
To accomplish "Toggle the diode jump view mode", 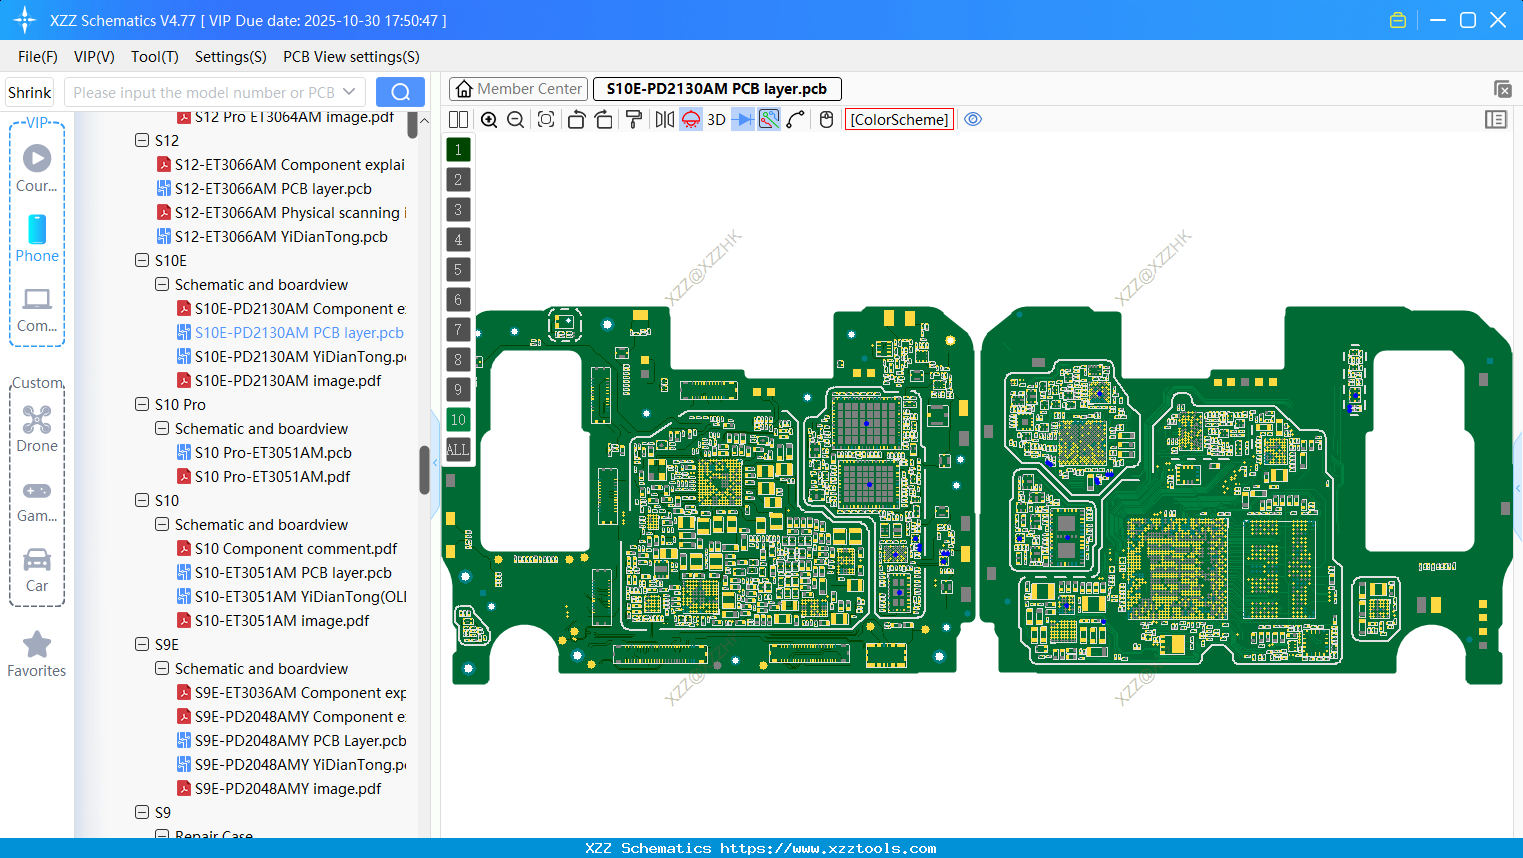I will click(x=742, y=119).
